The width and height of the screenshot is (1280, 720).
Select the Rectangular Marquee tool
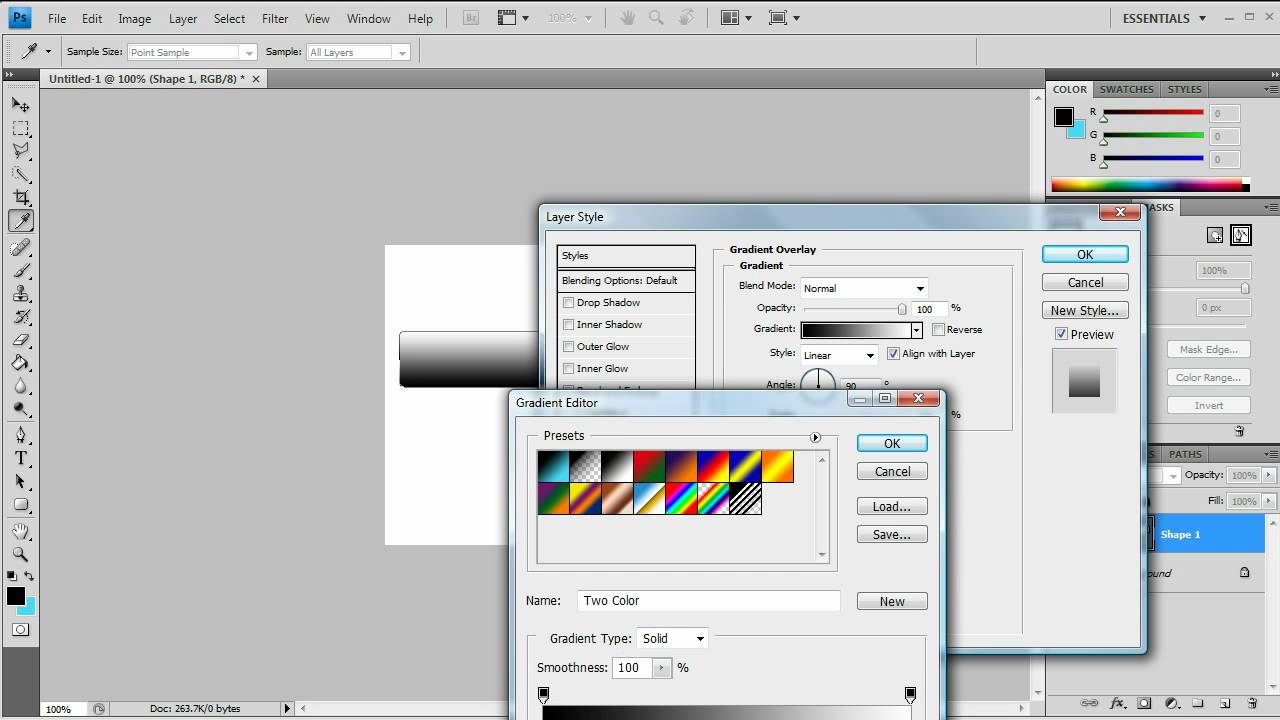point(21,128)
